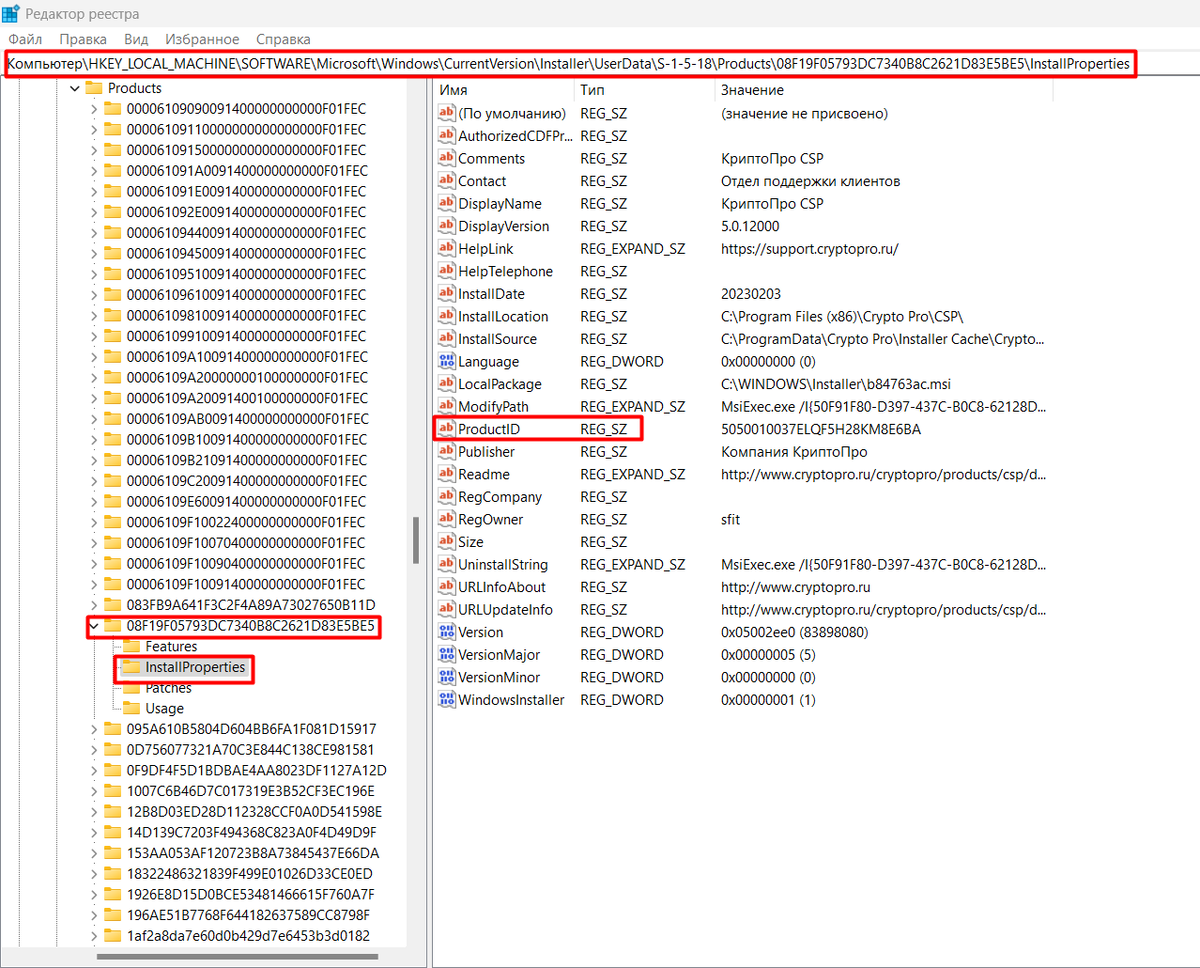This screenshot has height=968, width=1200.
Task: Click binary icon of VersionMajor value
Action: click(447, 655)
